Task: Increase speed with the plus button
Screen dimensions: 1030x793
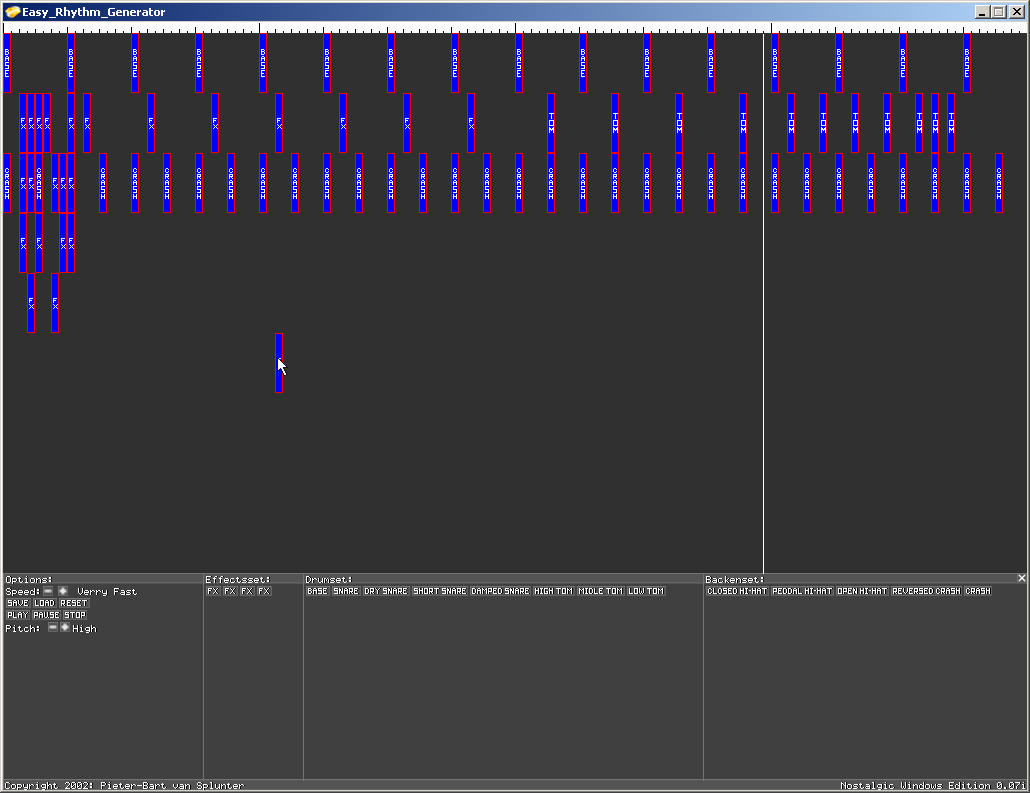Action: [63, 591]
